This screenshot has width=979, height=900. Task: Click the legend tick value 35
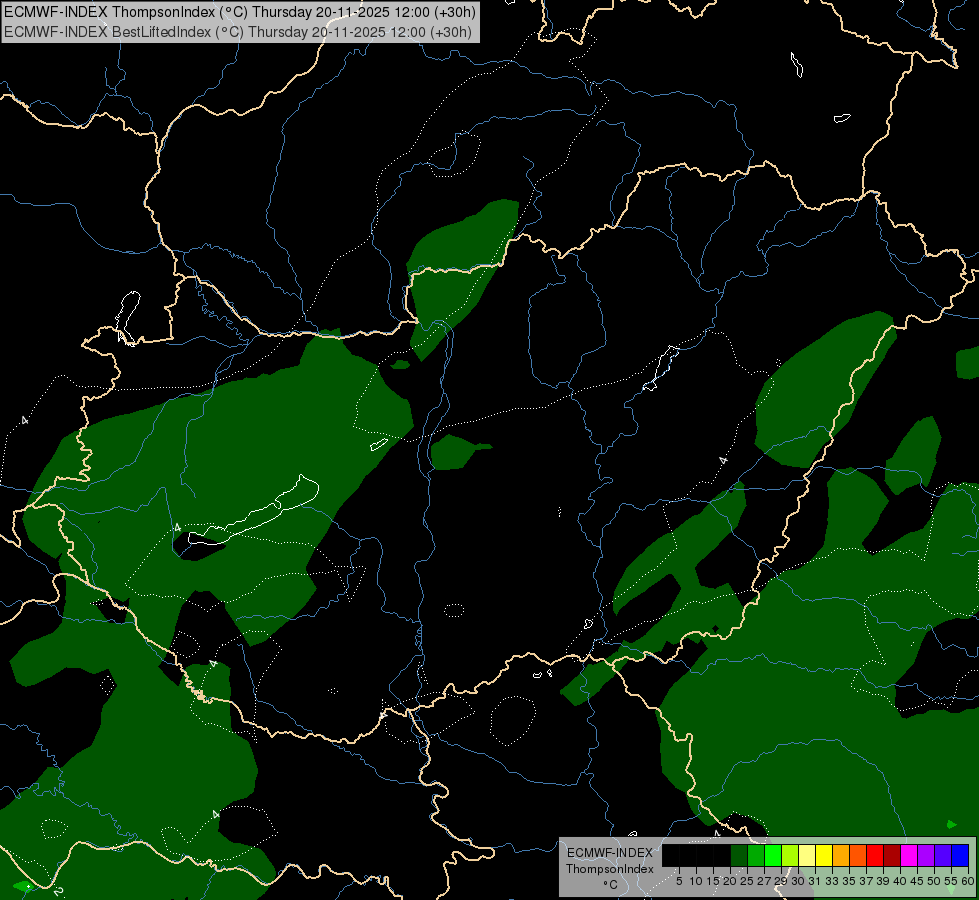pyautogui.click(x=849, y=881)
